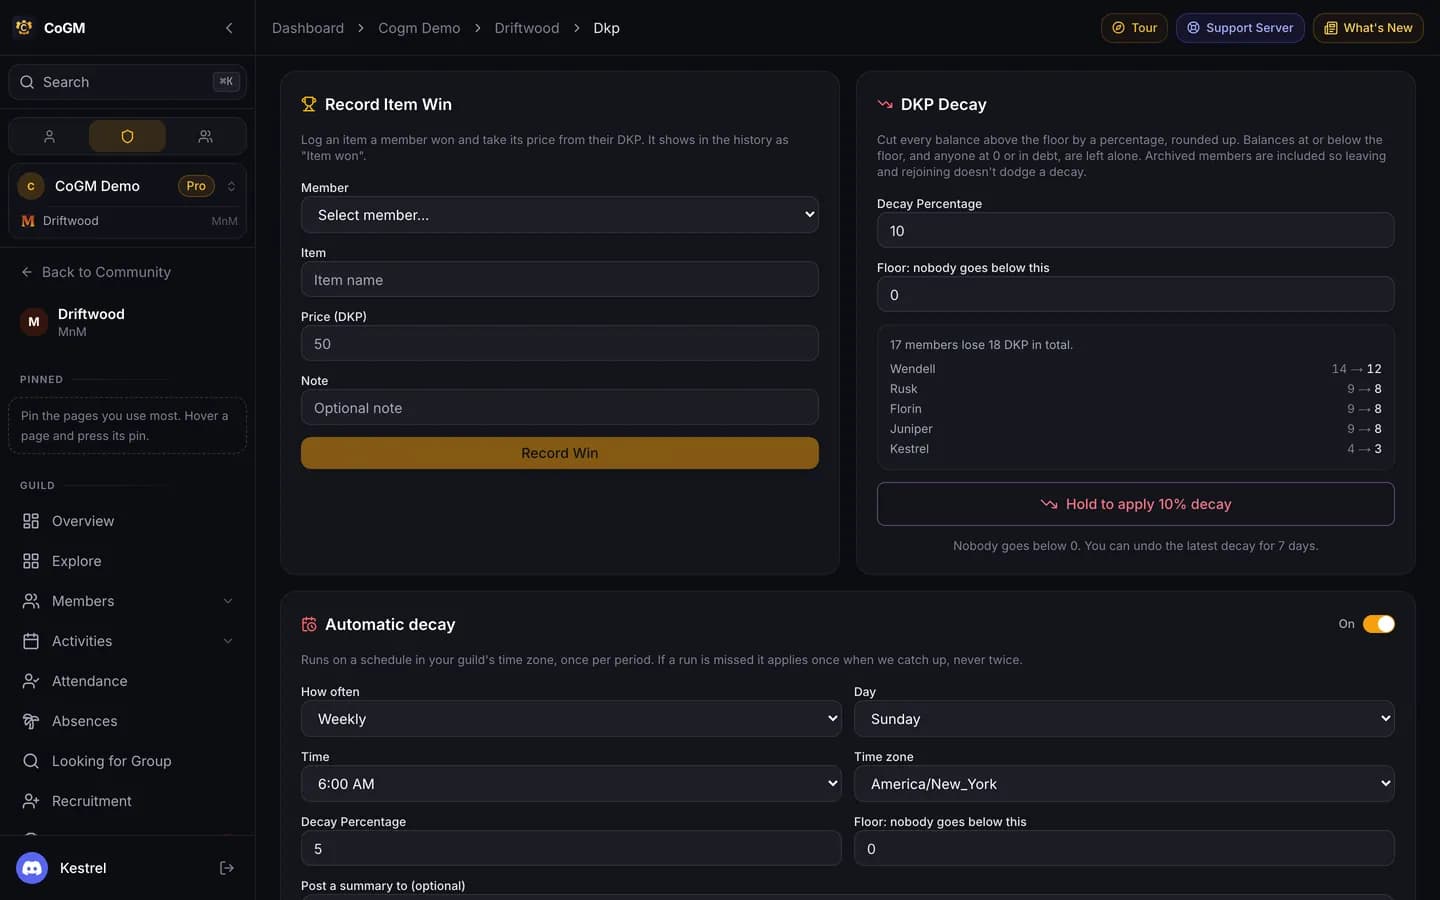Open the CoGM Demo community switcher
Image resolution: width=1440 pixels, height=900 pixels.
pyautogui.click(x=127, y=186)
